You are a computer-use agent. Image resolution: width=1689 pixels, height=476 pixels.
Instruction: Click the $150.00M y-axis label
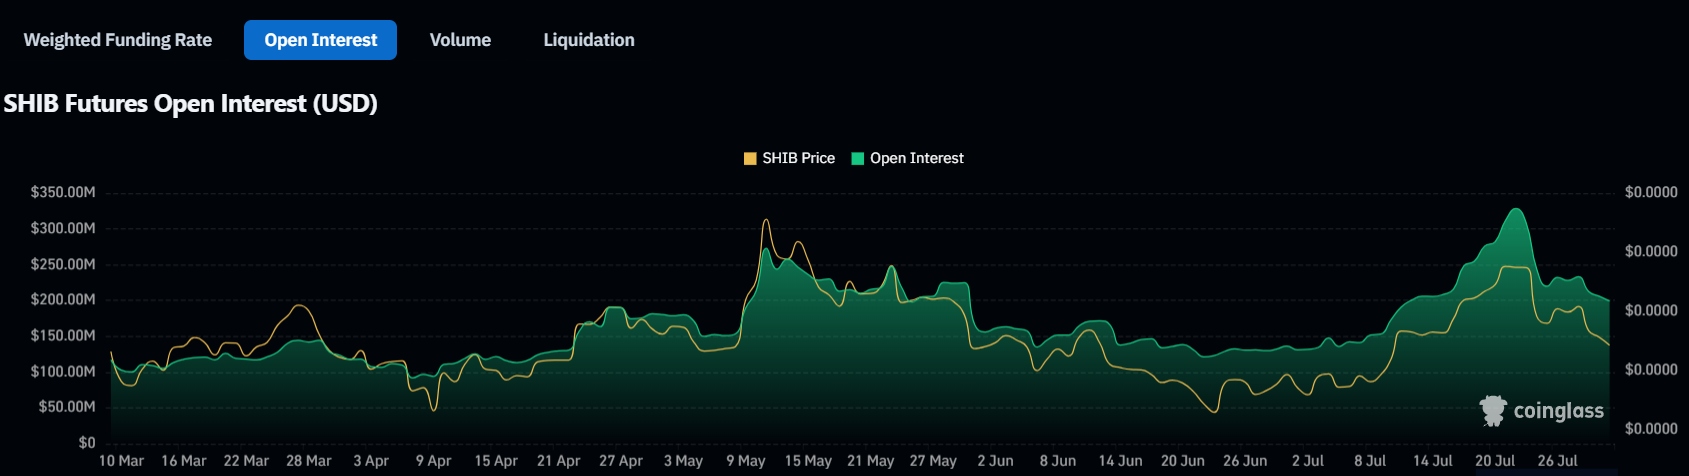click(x=63, y=335)
